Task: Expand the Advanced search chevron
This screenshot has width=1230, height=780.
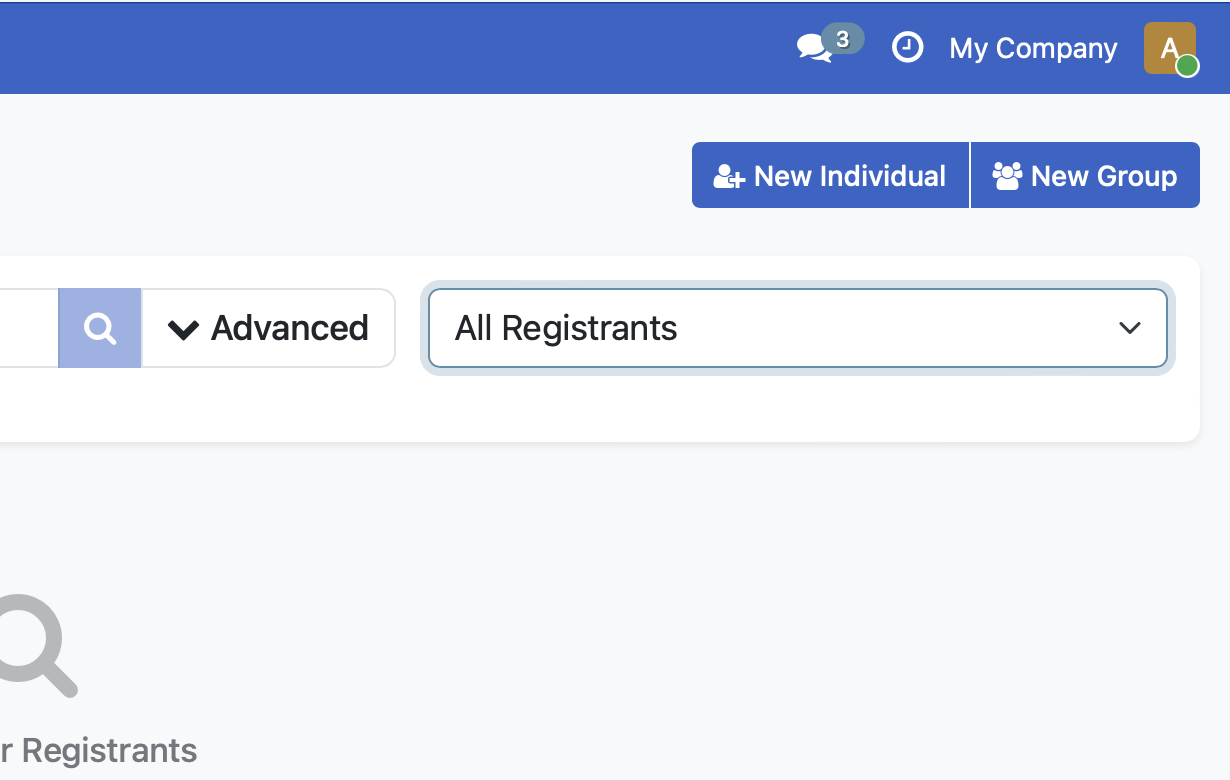Action: point(184,329)
